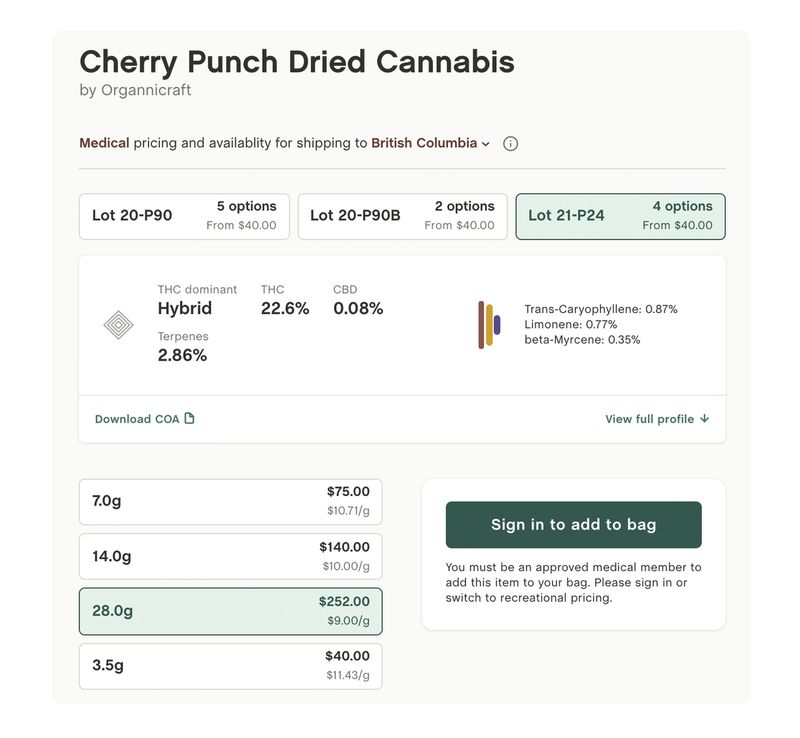The width and height of the screenshot is (800, 738).
Task: Click the yellow Limonene terpene bar
Action: point(489,325)
